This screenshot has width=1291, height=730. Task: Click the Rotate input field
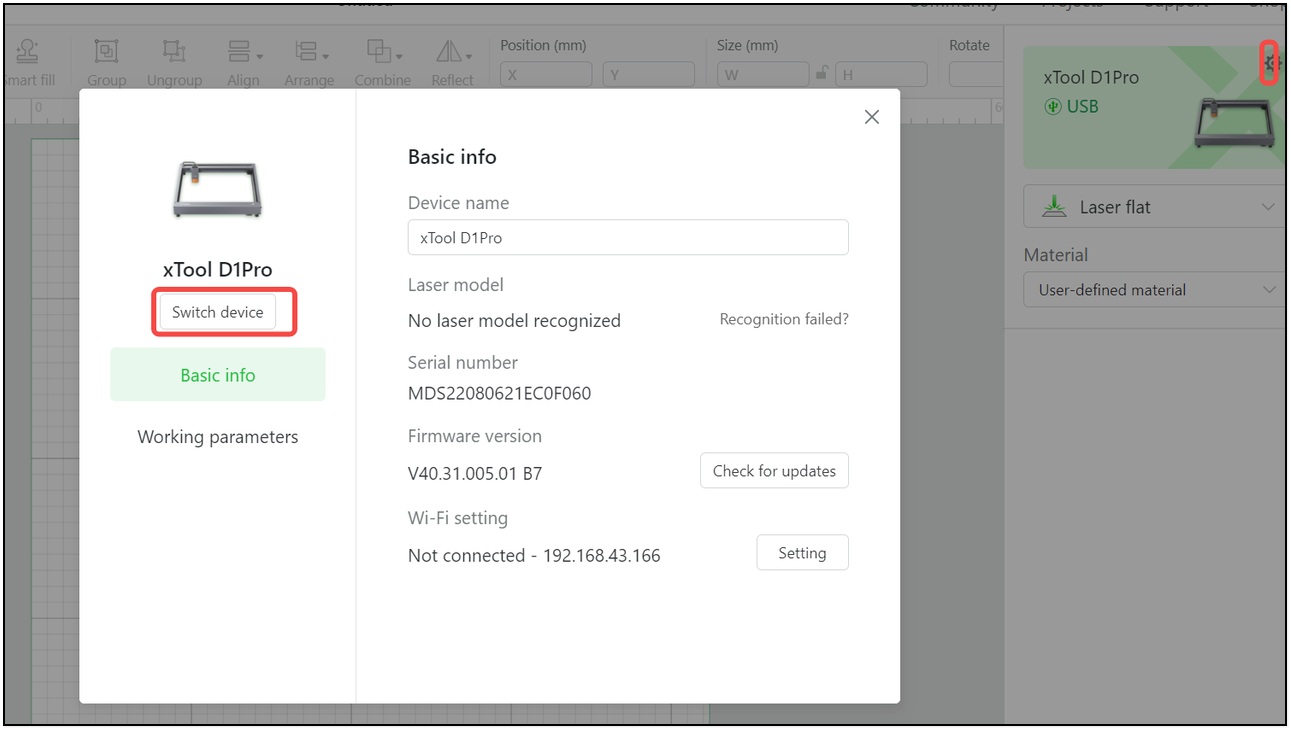pos(975,74)
